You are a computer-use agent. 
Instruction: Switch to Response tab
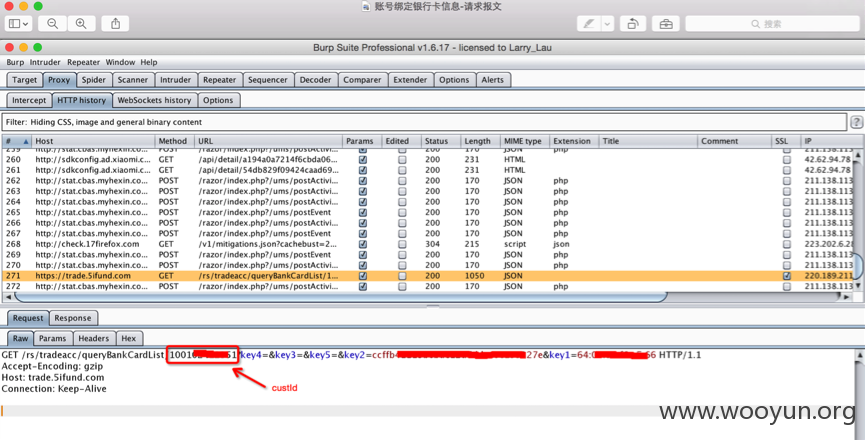click(x=72, y=318)
